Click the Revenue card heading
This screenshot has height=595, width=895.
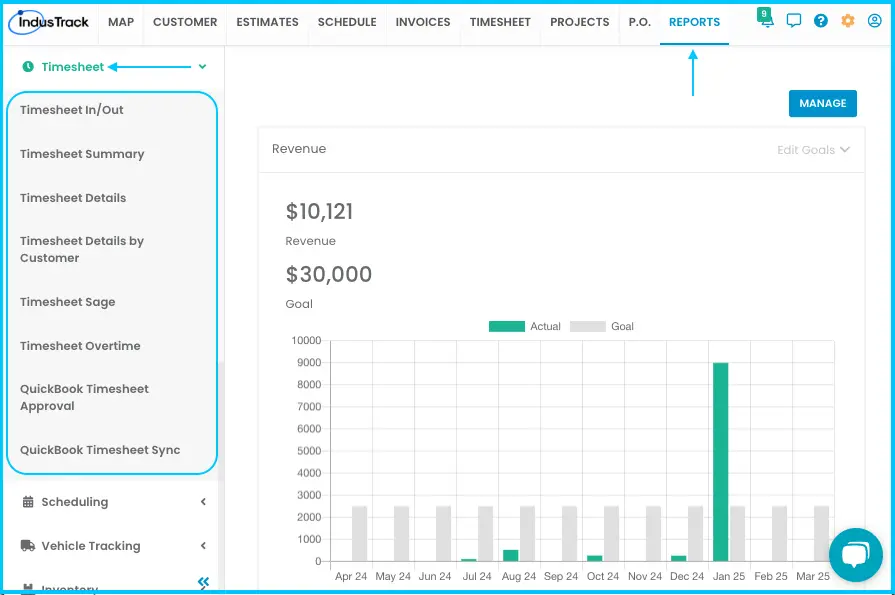tap(299, 149)
